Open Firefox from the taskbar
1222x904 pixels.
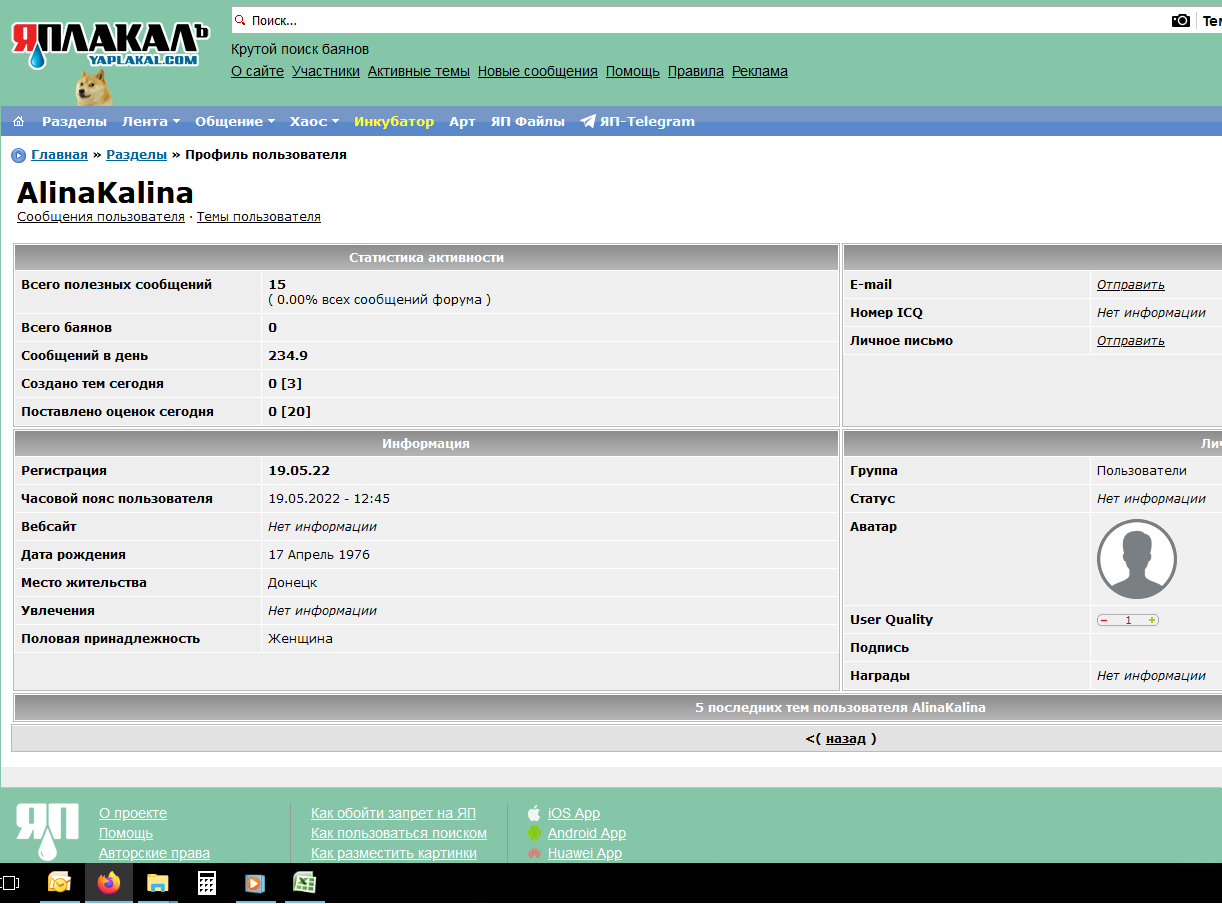coord(109,883)
